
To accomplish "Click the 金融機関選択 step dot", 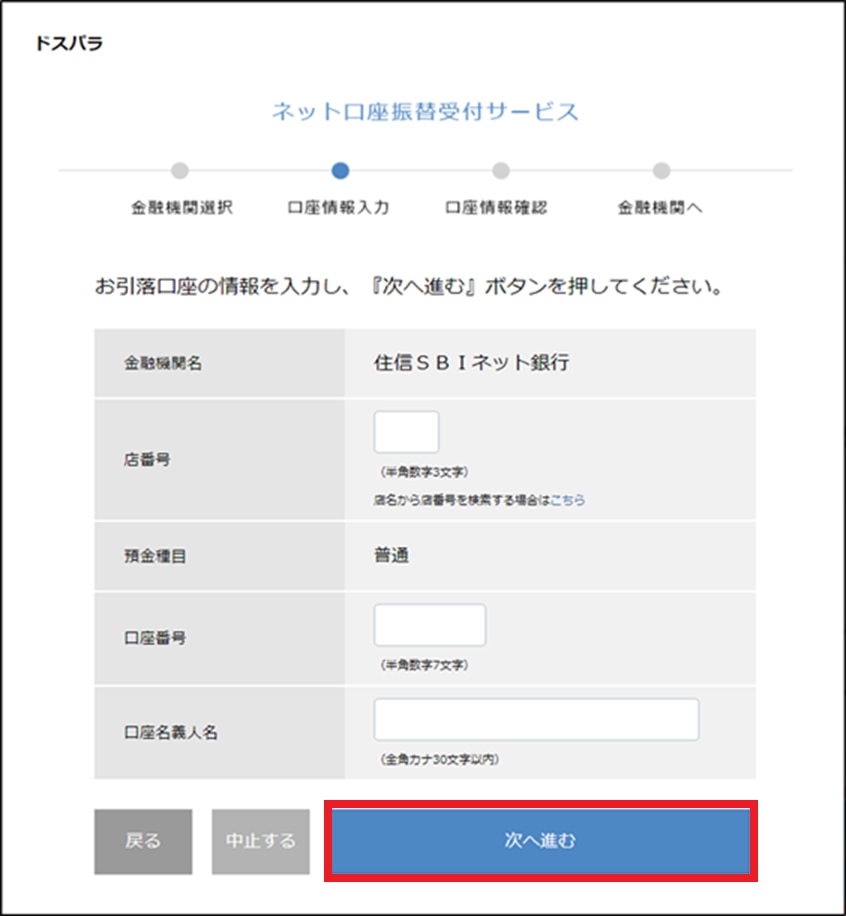I will (180, 171).
